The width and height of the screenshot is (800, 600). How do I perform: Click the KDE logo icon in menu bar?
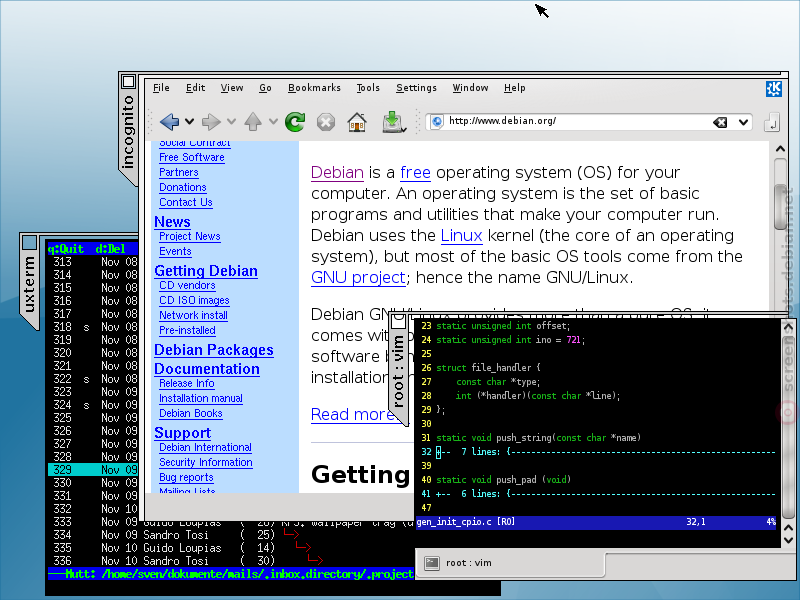click(x=773, y=88)
